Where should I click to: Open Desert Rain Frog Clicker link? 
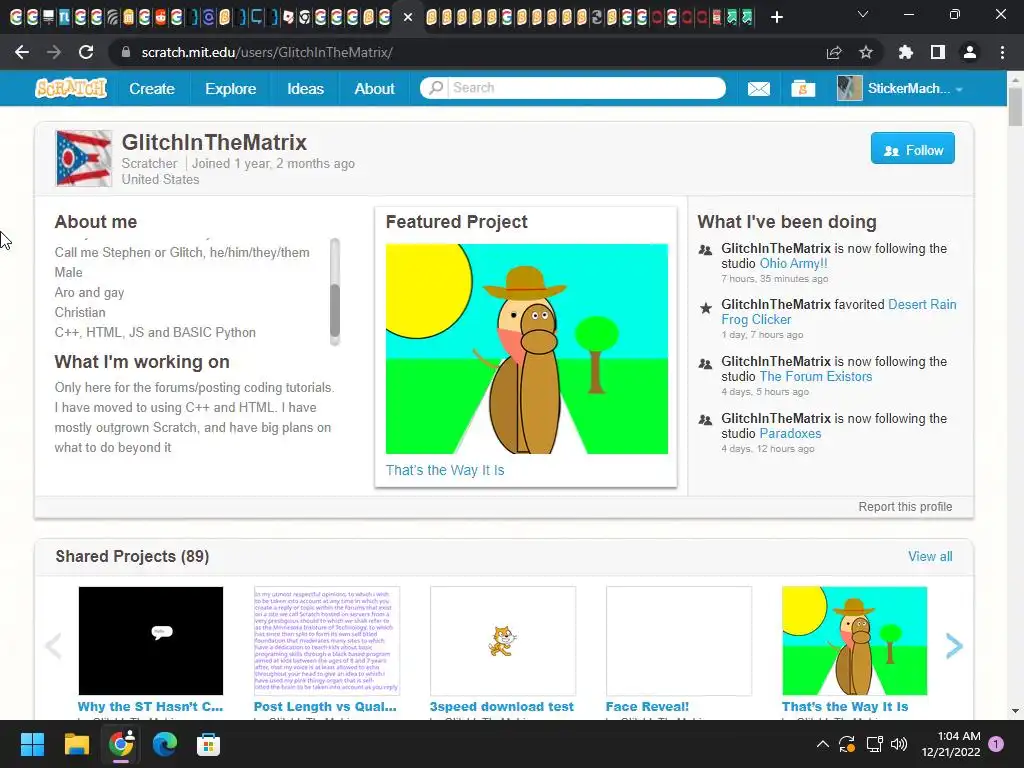coord(839,312)
